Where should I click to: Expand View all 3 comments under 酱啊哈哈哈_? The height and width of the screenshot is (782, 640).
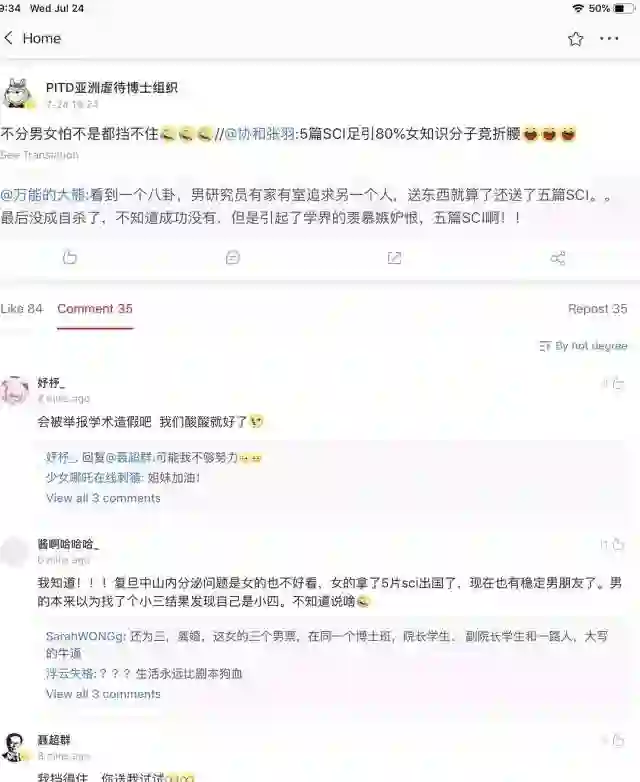tap(103, 694)
